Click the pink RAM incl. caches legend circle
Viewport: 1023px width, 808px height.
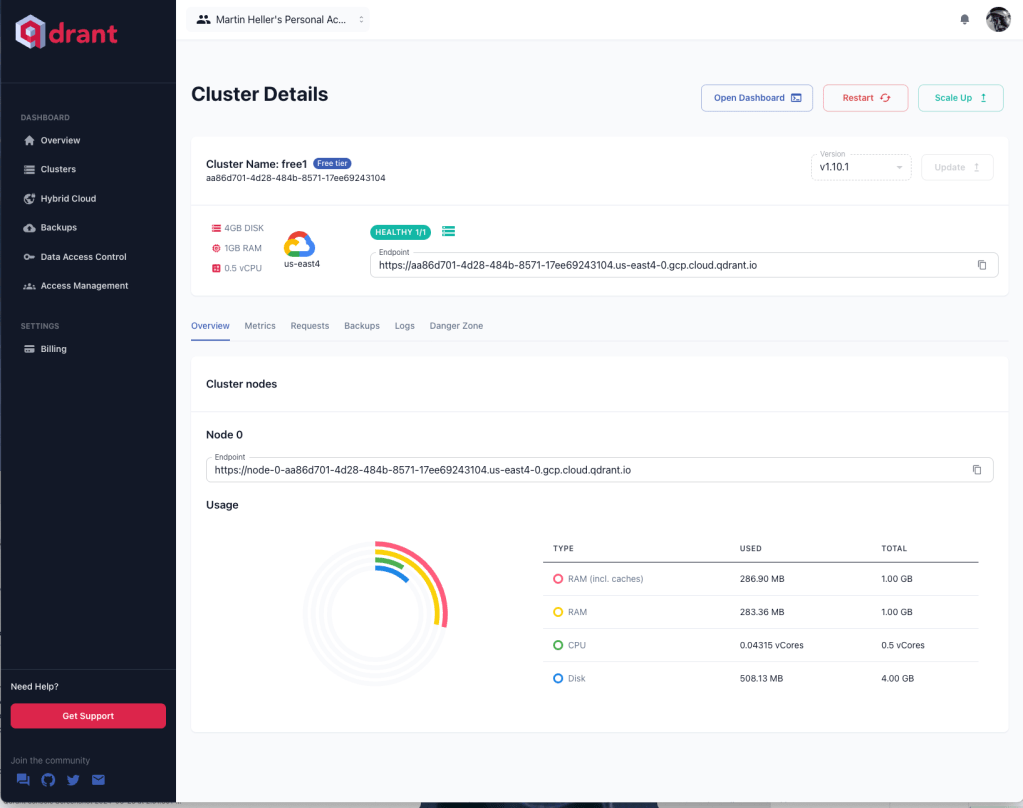coord(558,579)
